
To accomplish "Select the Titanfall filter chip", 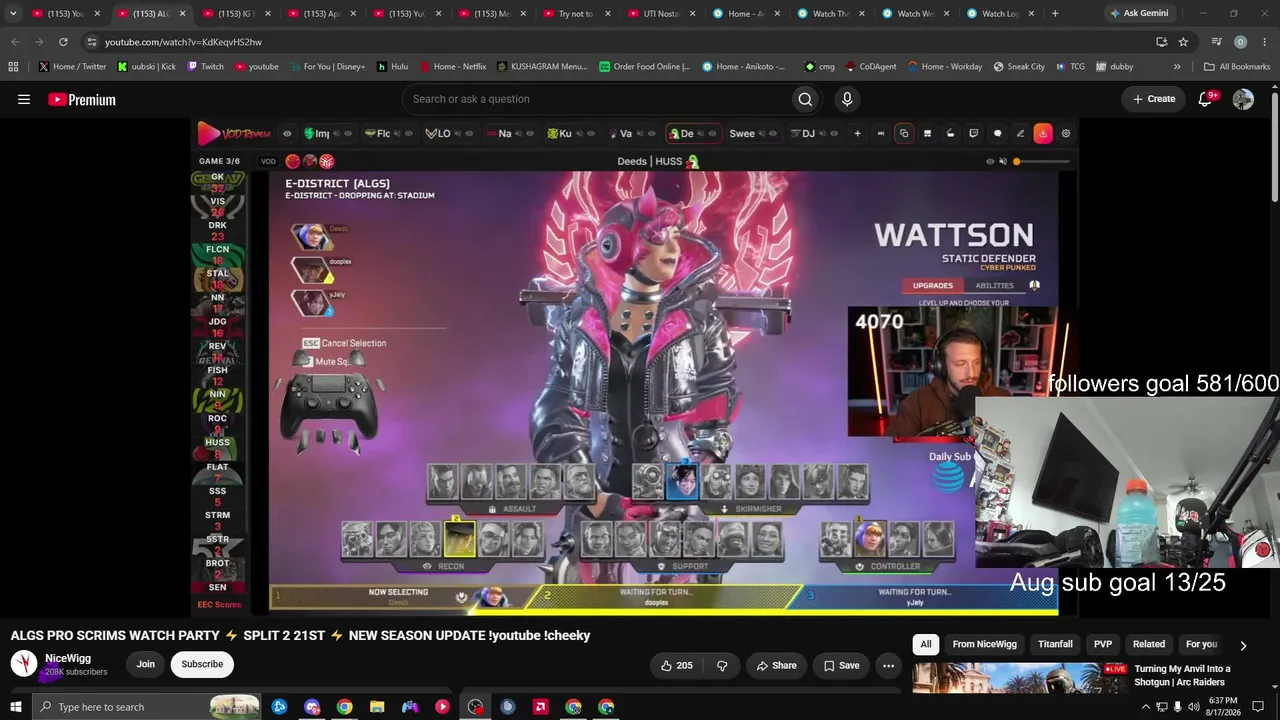I will pos(1055,645).
